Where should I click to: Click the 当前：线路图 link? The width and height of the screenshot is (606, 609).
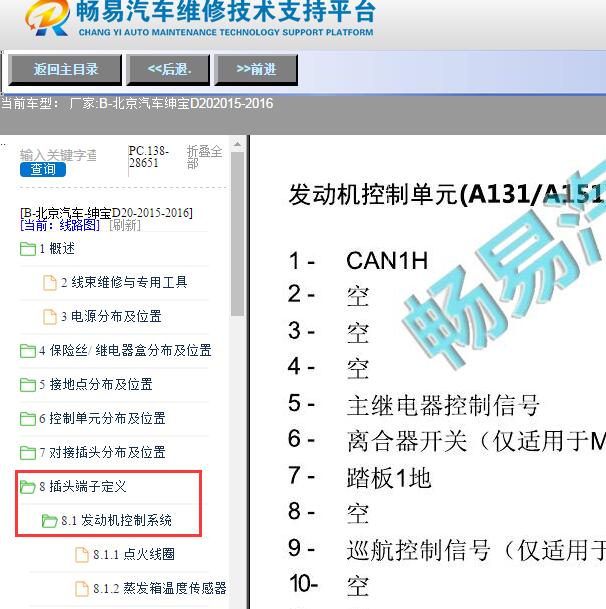click(60, 225)
